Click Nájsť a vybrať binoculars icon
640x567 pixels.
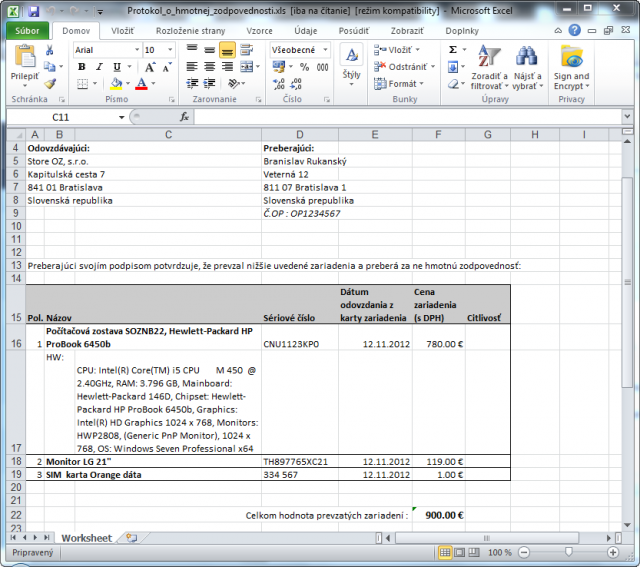pos(527,56)
